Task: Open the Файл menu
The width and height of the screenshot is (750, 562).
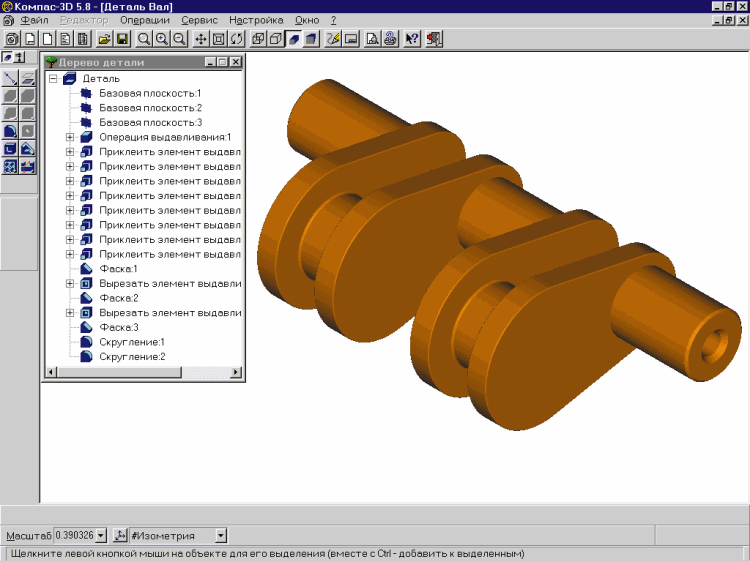Action: 34,21
